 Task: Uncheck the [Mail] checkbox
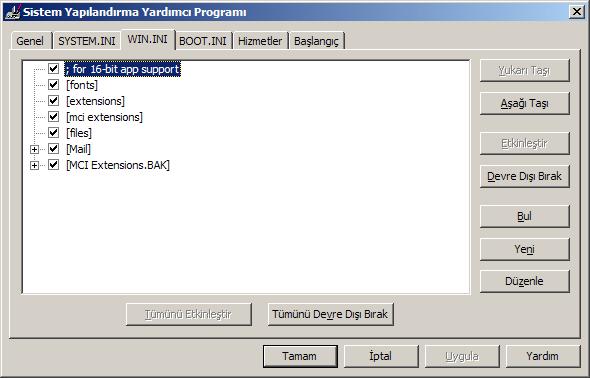point(53,149)
